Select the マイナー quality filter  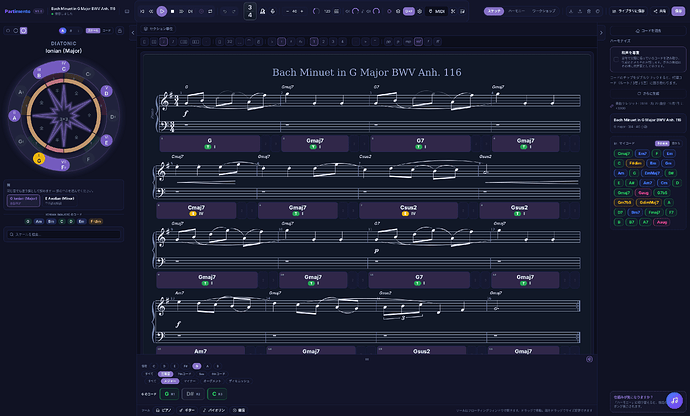pos(190,381)
